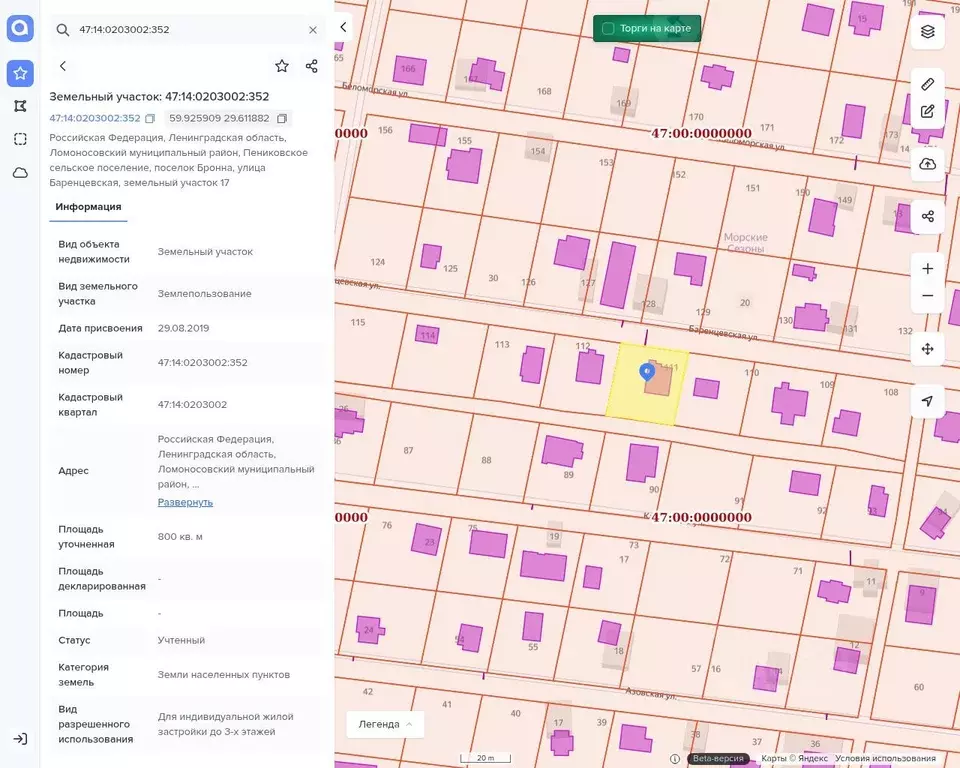Expand the address via Развернуть
This screenshot has height=768, width=960.
[x=186, y=502]
